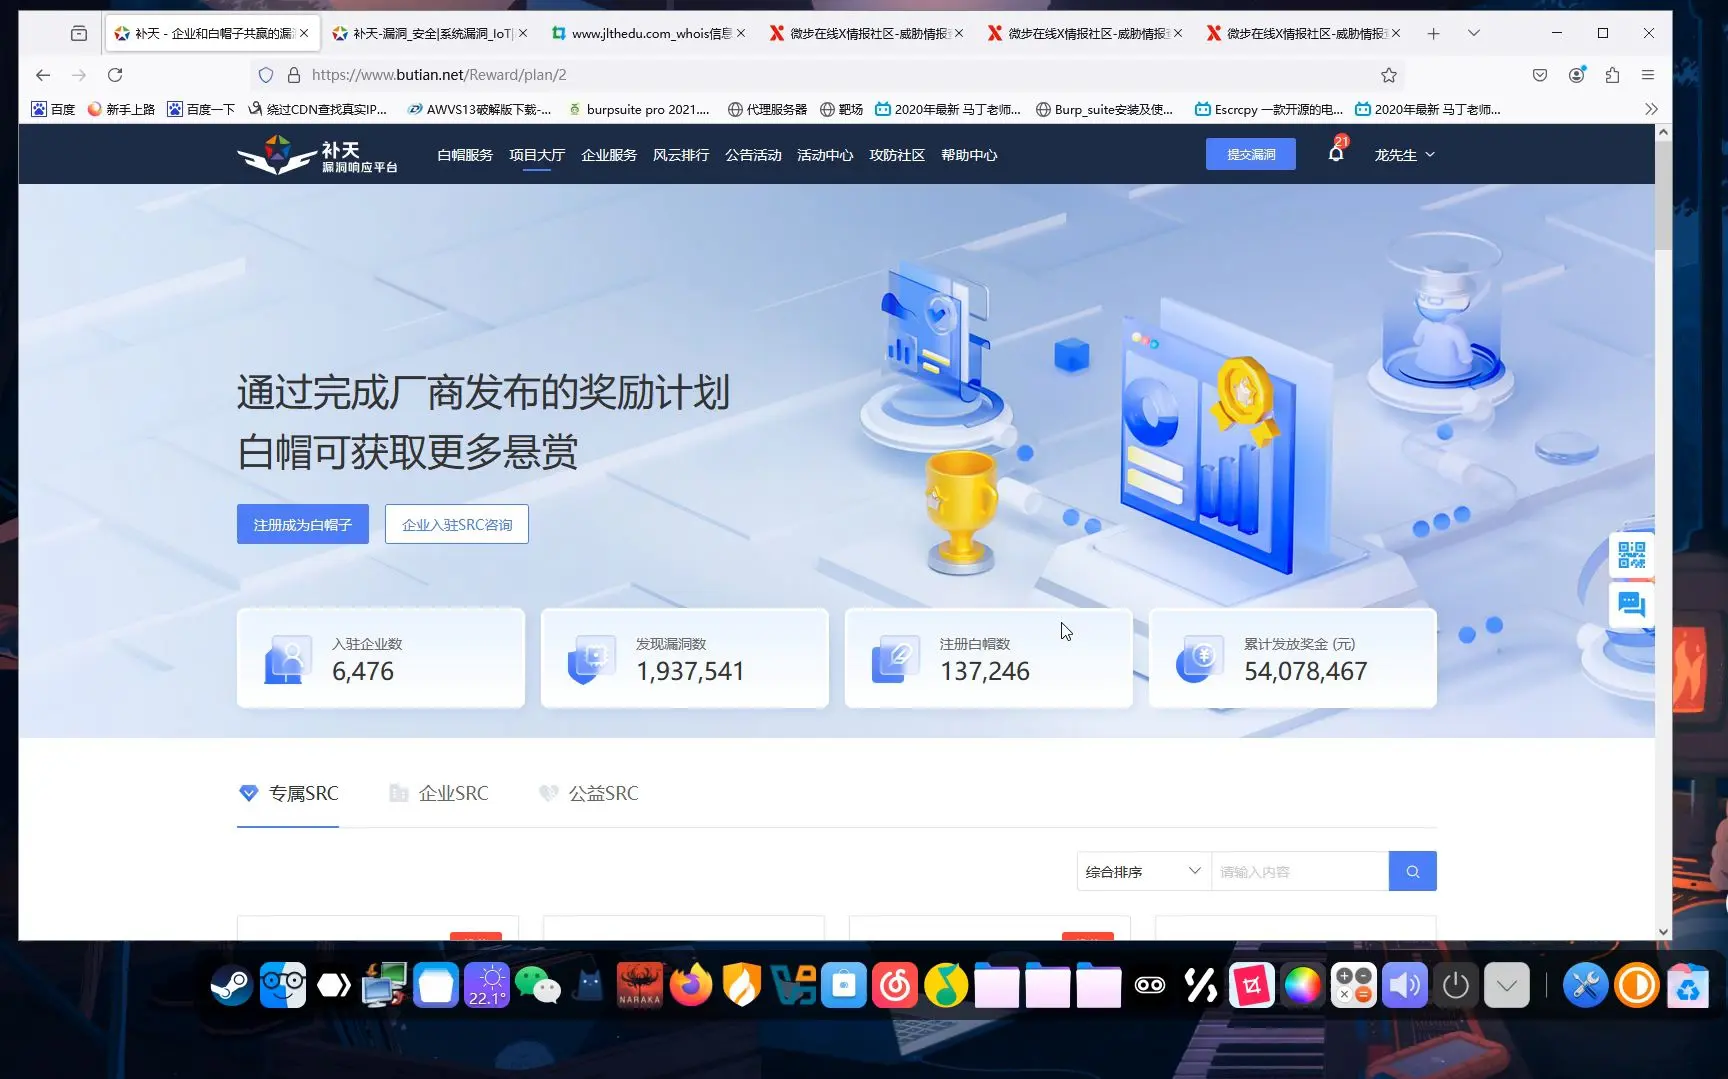
Task: Open the volume control icon in the dock
Action: (1404, 985)
